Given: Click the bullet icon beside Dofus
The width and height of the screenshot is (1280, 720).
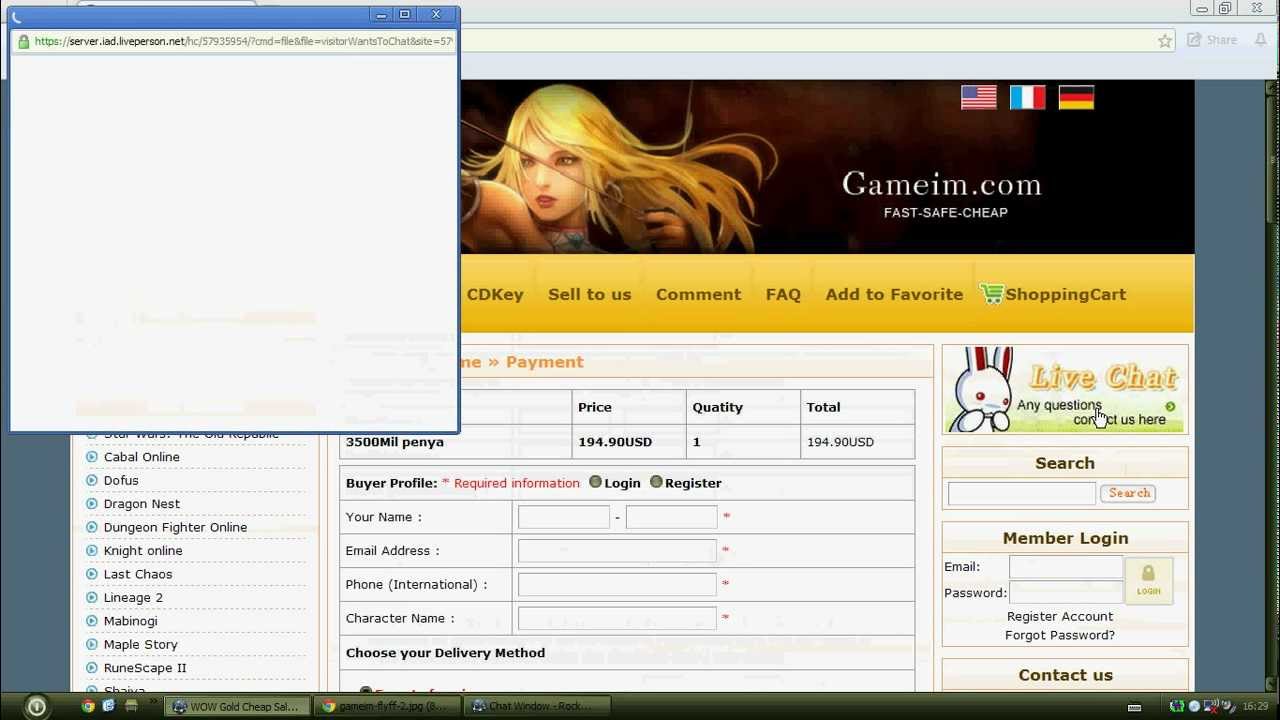Looking at the screenshot, I should pos(92,480).
